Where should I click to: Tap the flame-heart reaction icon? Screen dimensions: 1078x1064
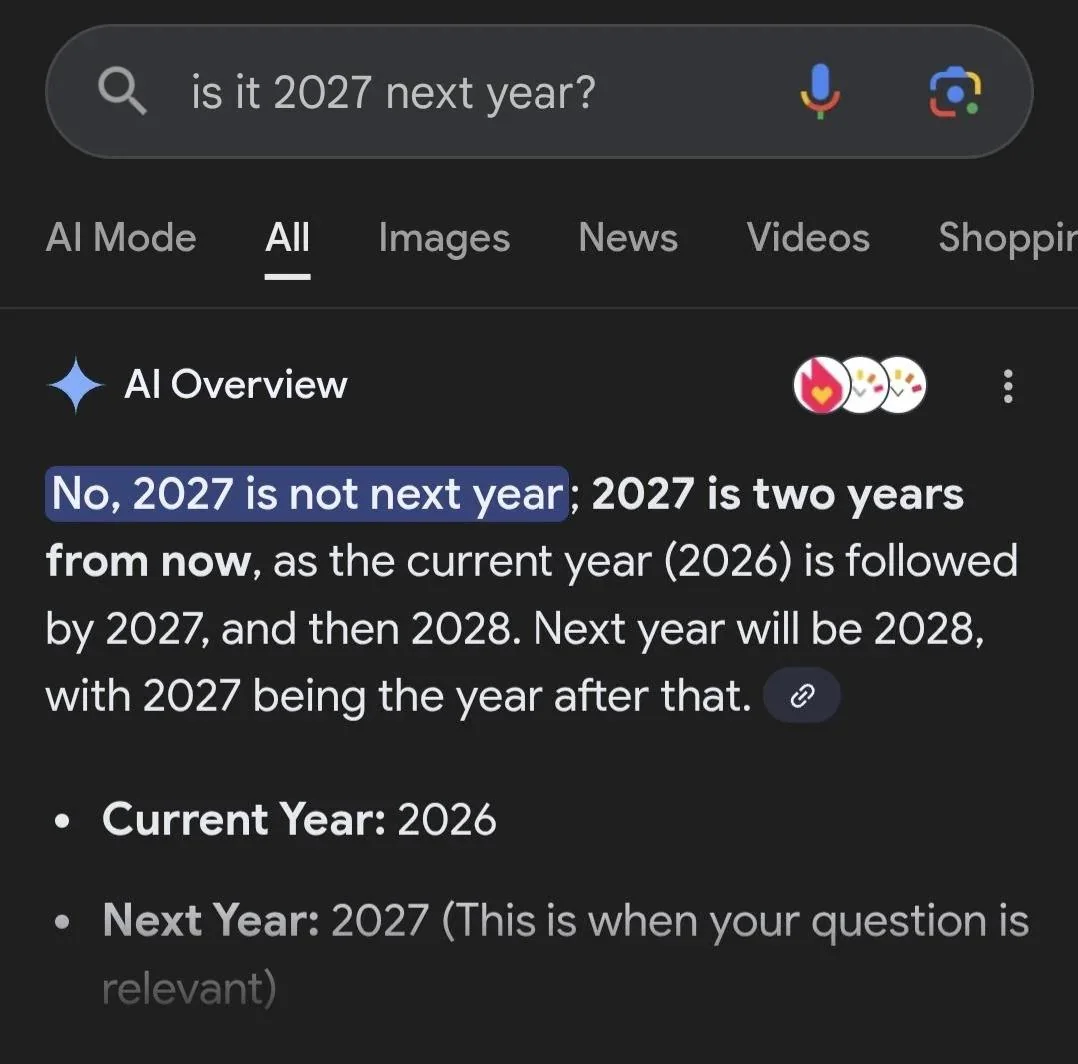tap(820, 385)
